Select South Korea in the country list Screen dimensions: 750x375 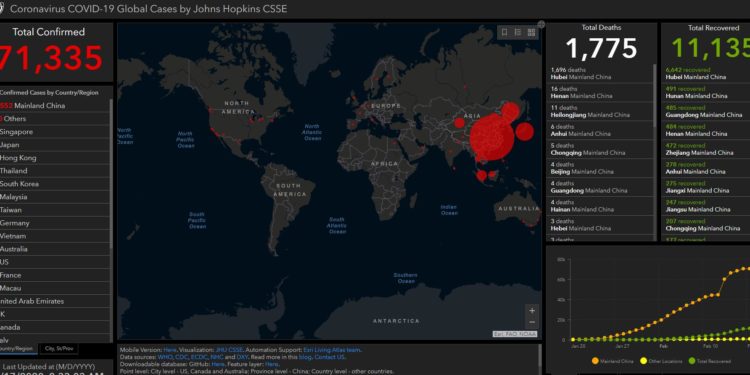tap(55, 184)
